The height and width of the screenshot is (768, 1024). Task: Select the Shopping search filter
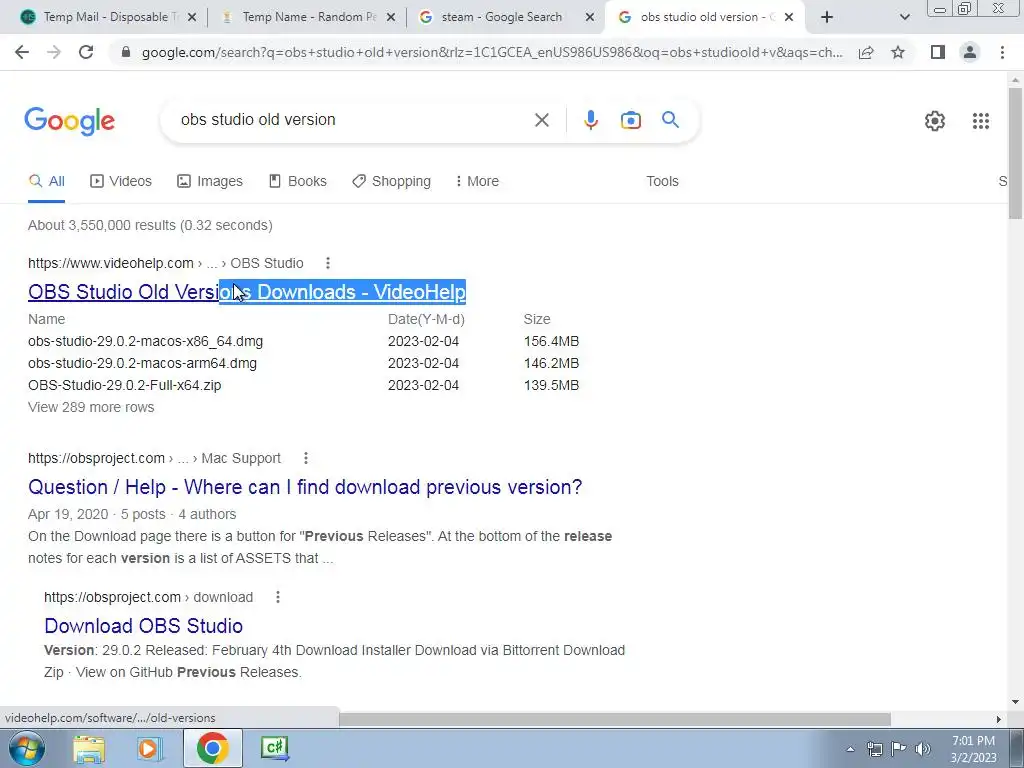[391, 182]
